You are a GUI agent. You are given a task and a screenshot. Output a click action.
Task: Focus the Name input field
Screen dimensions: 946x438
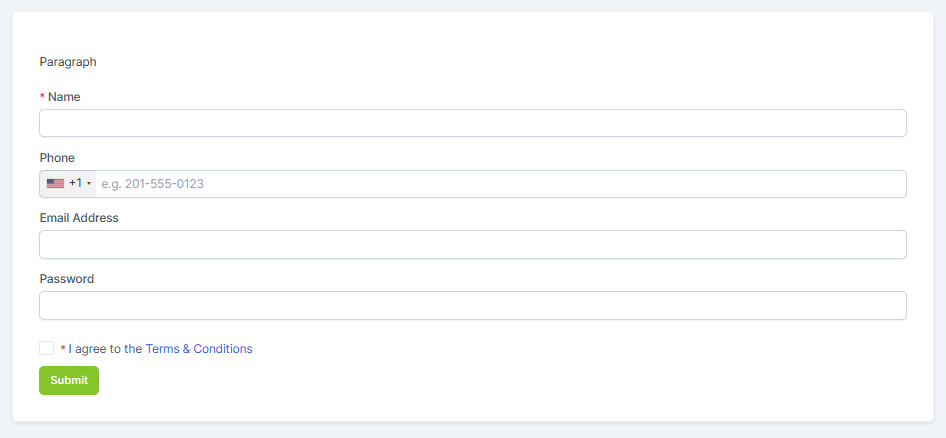point(472,123)
